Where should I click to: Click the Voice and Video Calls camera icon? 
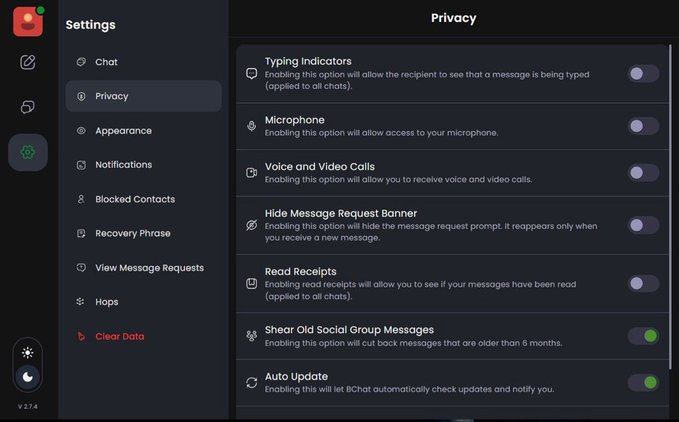click(x=252, y=173)
